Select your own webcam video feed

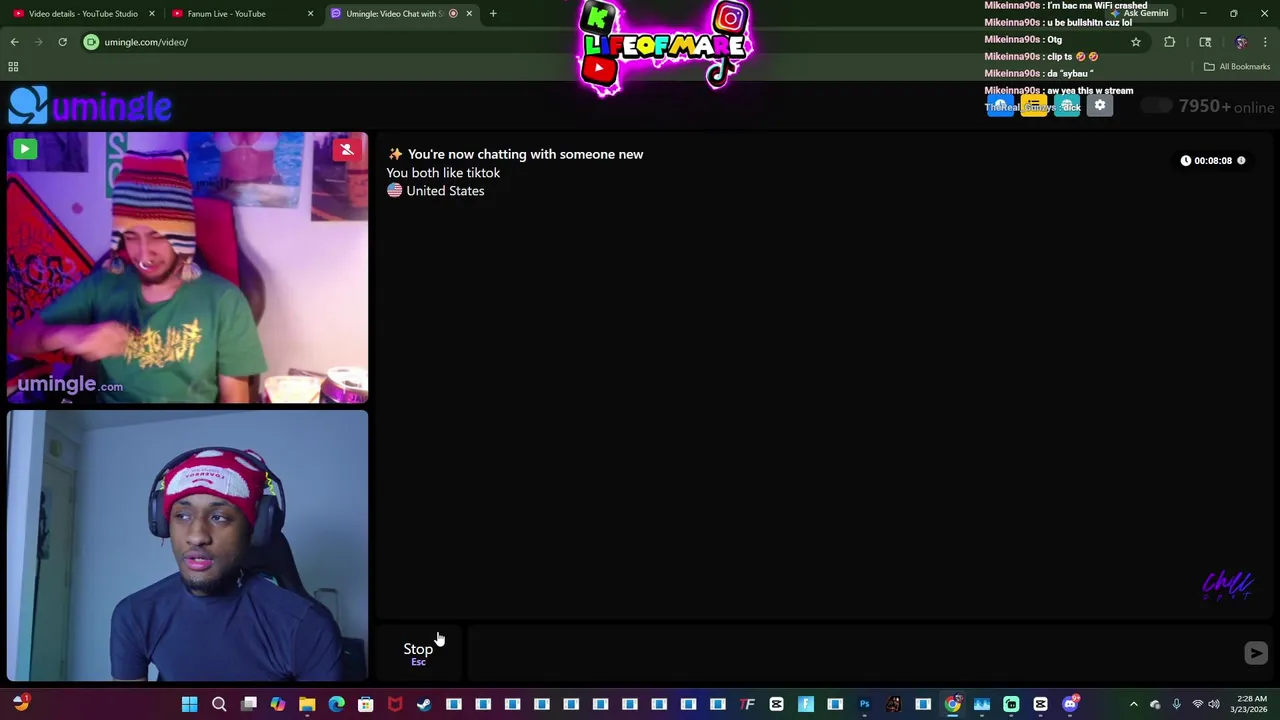pyautogui.click(x=187, y=546)
